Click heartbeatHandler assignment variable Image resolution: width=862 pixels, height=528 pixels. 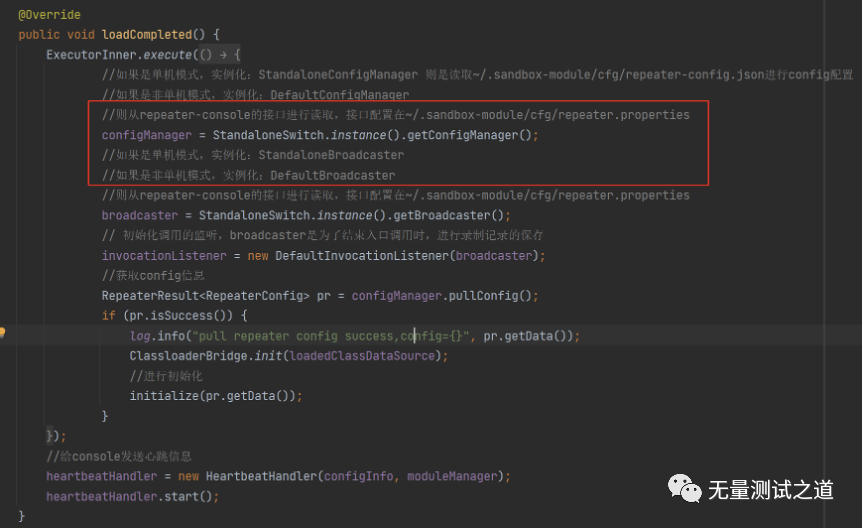(x=102, y=476)
